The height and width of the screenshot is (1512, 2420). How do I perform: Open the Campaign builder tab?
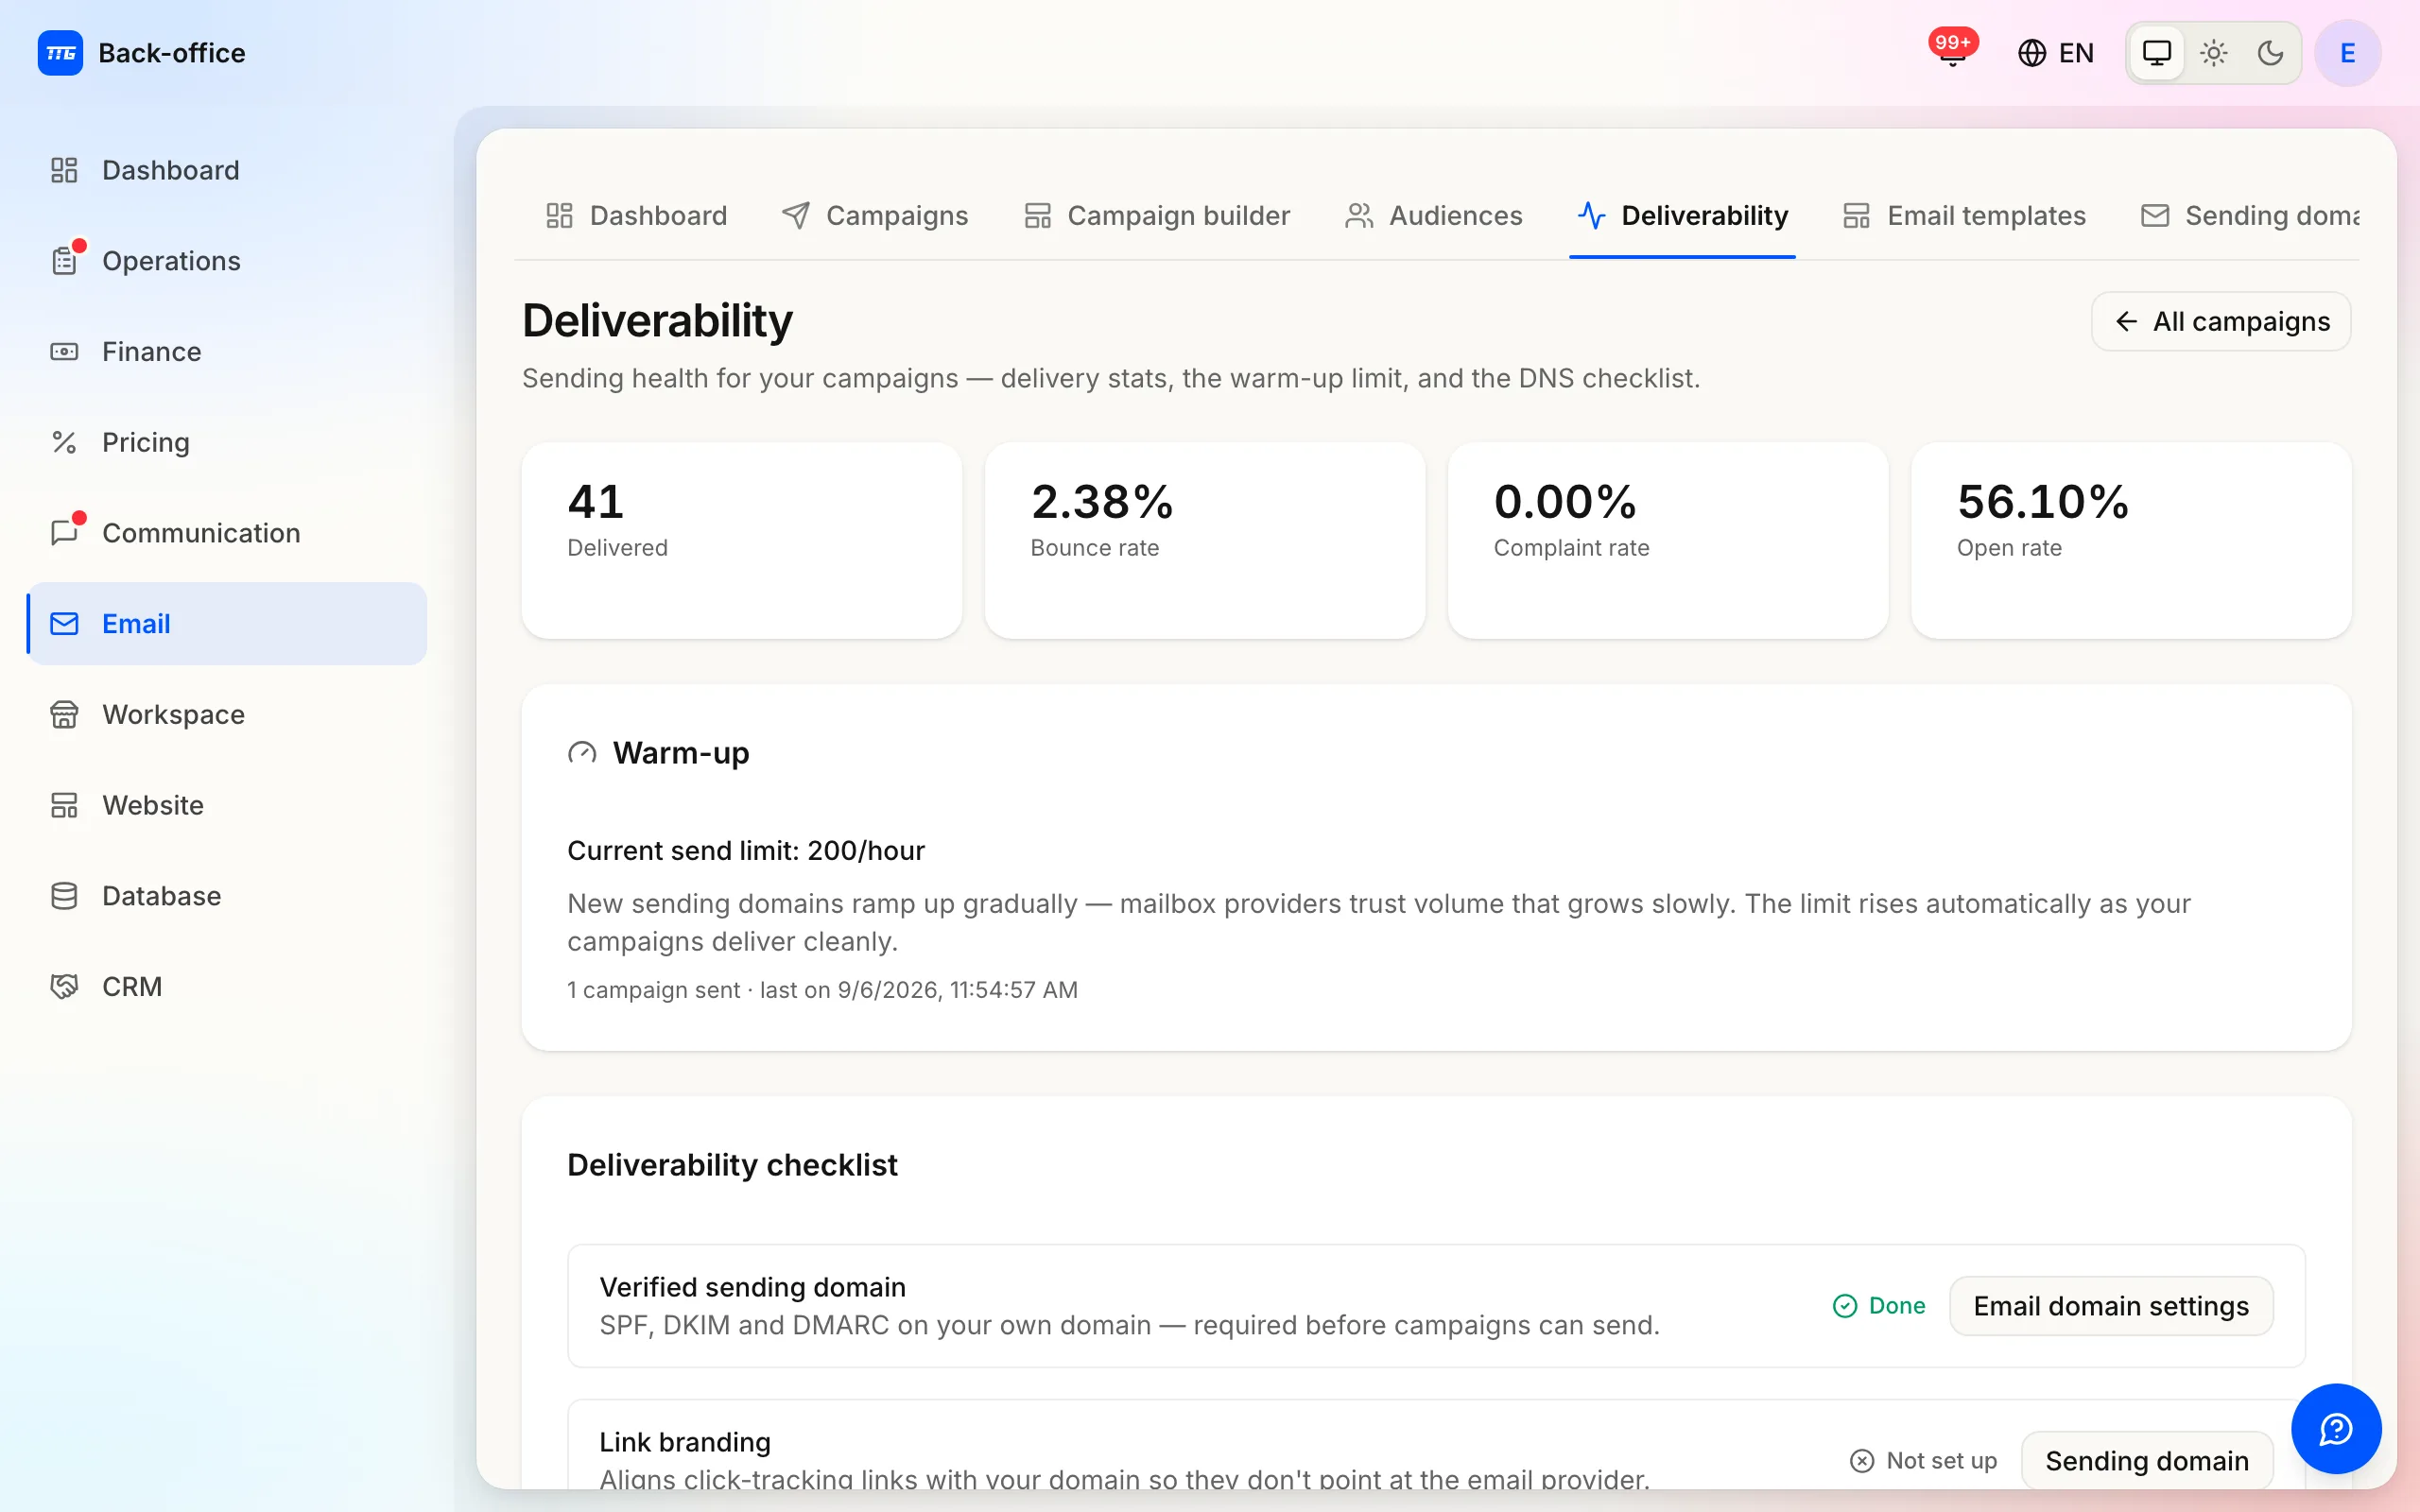tap(1157, 216)
